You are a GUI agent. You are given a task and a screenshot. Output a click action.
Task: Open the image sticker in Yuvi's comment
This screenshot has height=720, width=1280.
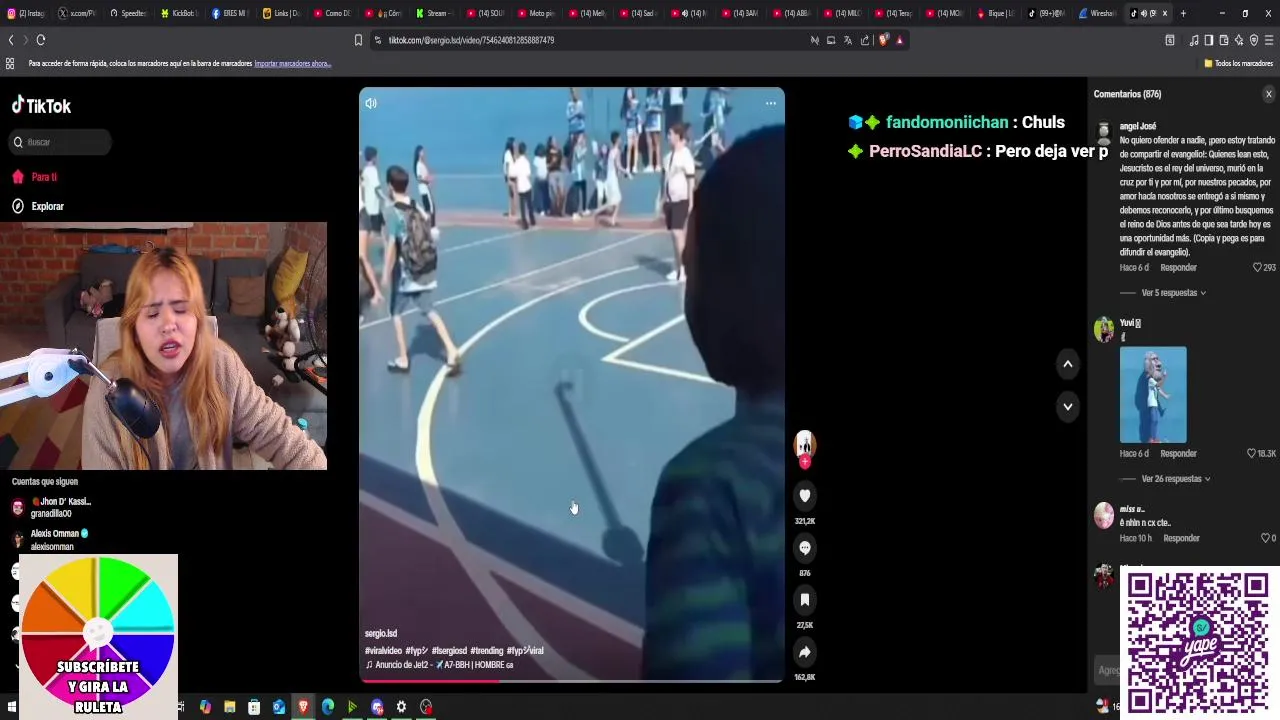(1153, 395)
